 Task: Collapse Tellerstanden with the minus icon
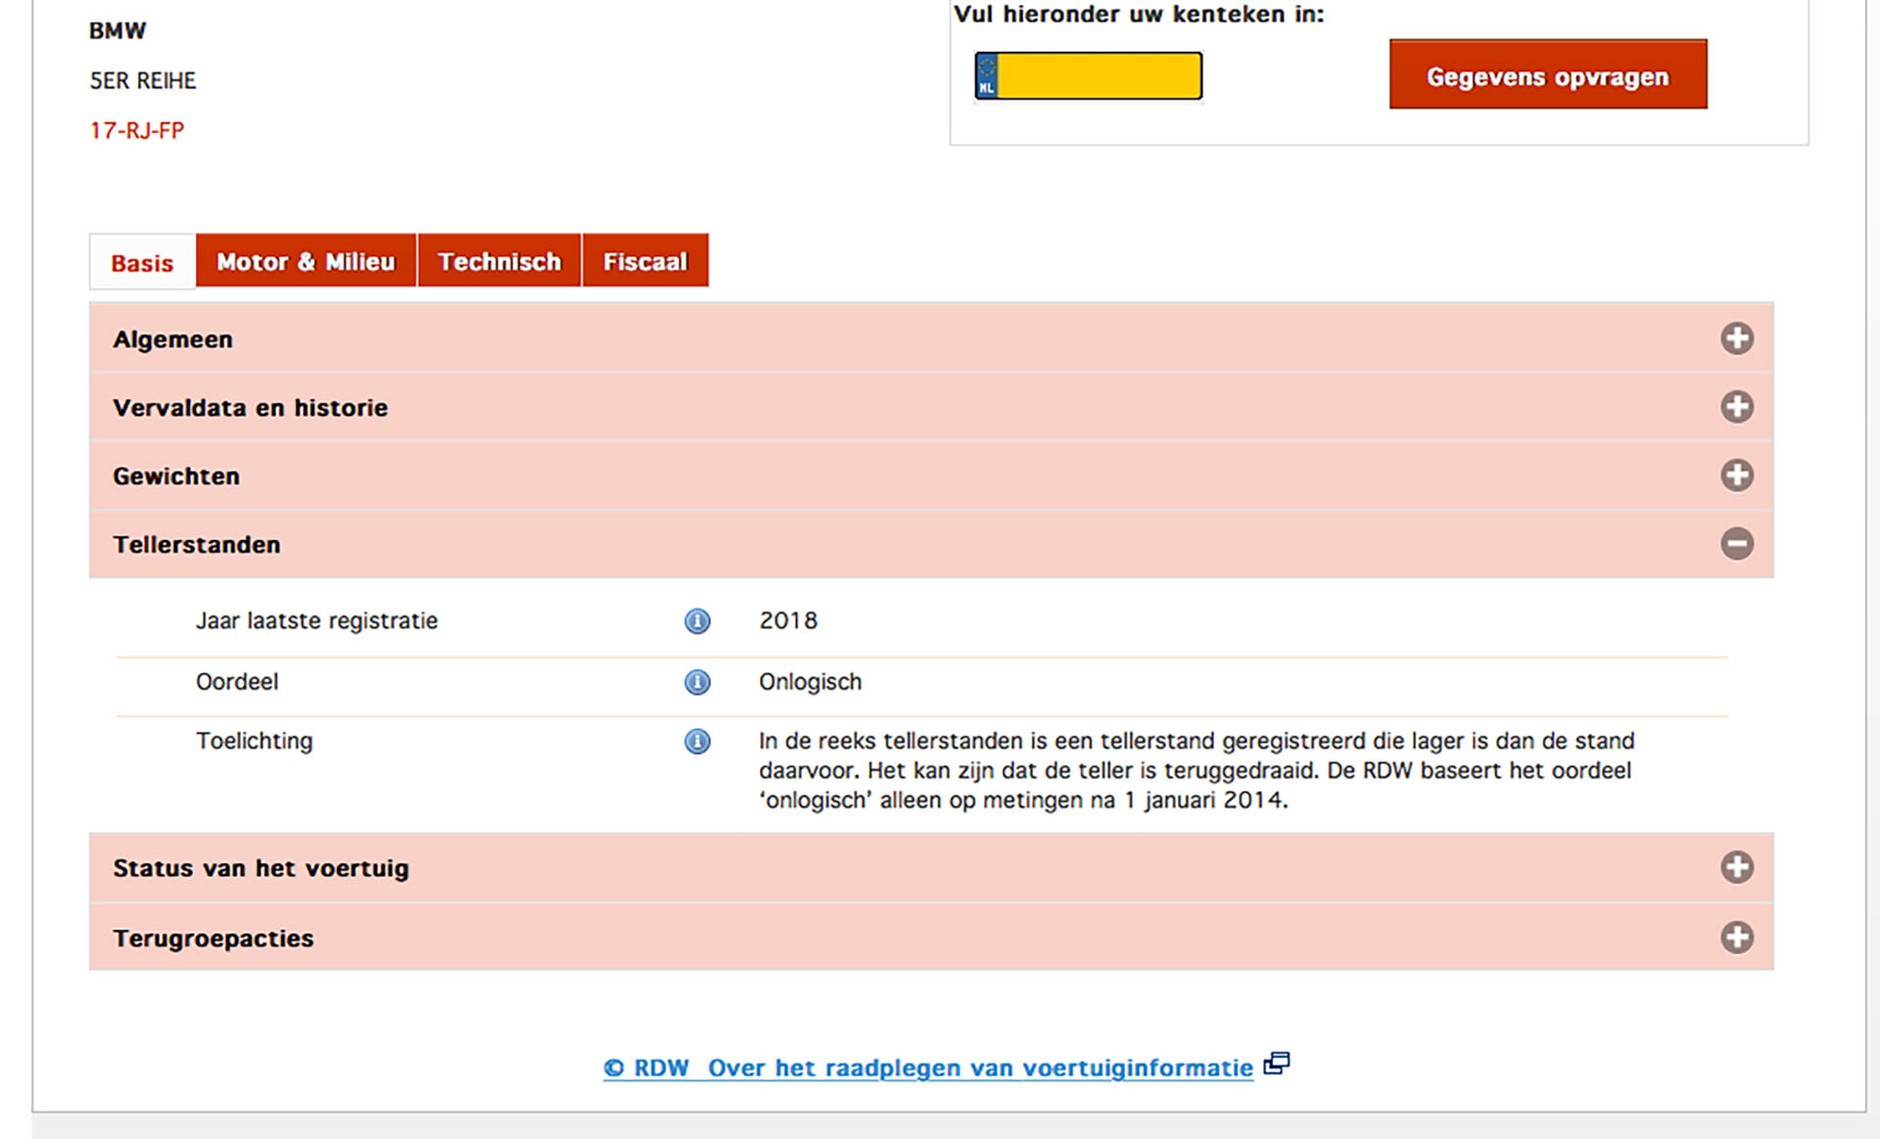[x=1737, y=543]
